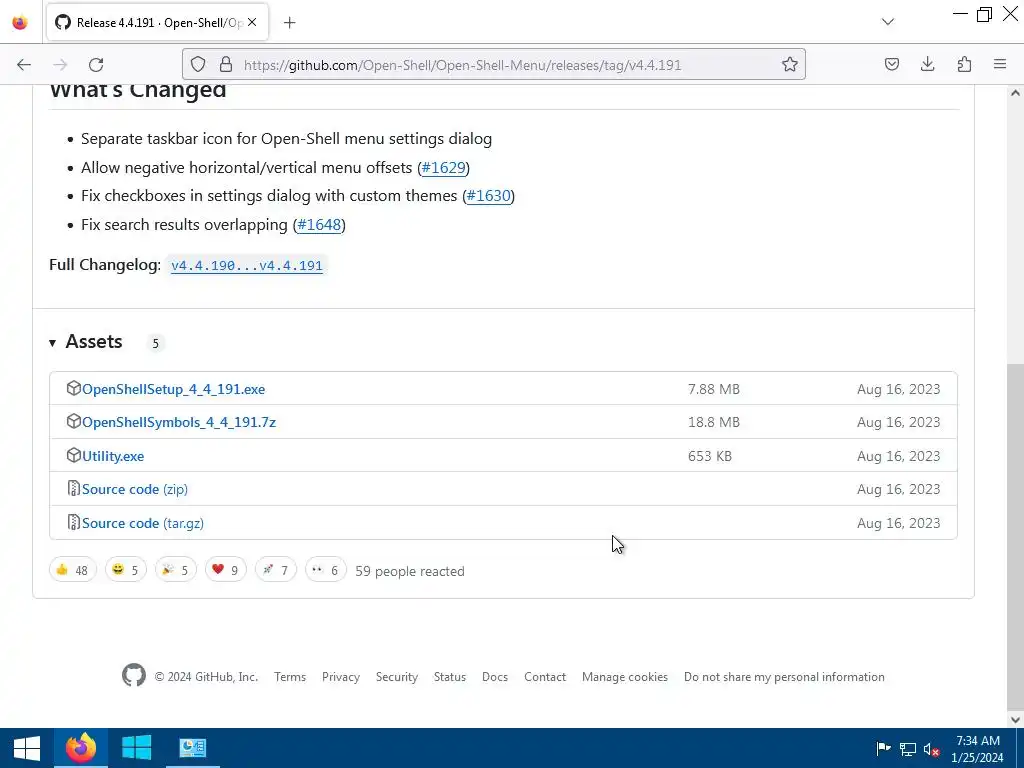Image resolution: width=1024 pixels, height=768 pixels.
Task: Click the smiley laugh reaction with 5
Action: [126, 570]
